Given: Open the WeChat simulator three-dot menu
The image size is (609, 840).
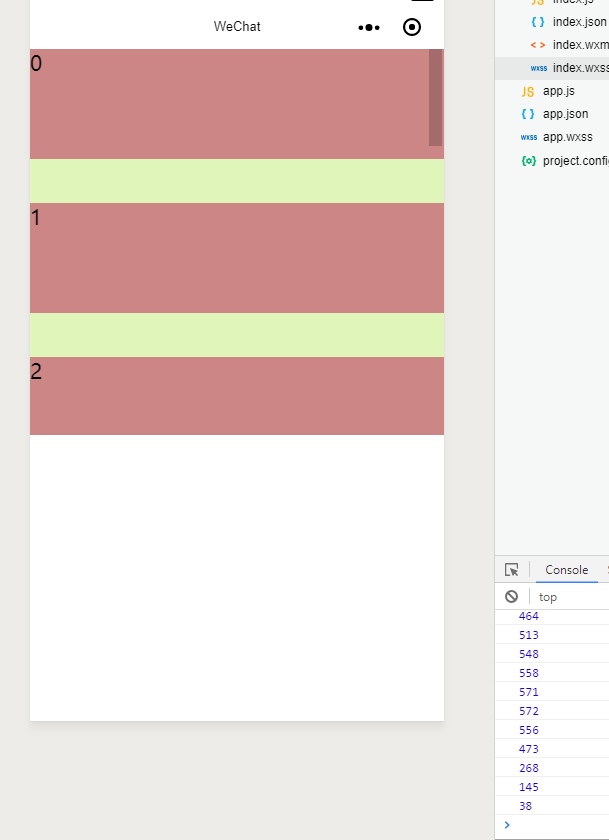Looking at the screenshot, I should coord(369,27).
